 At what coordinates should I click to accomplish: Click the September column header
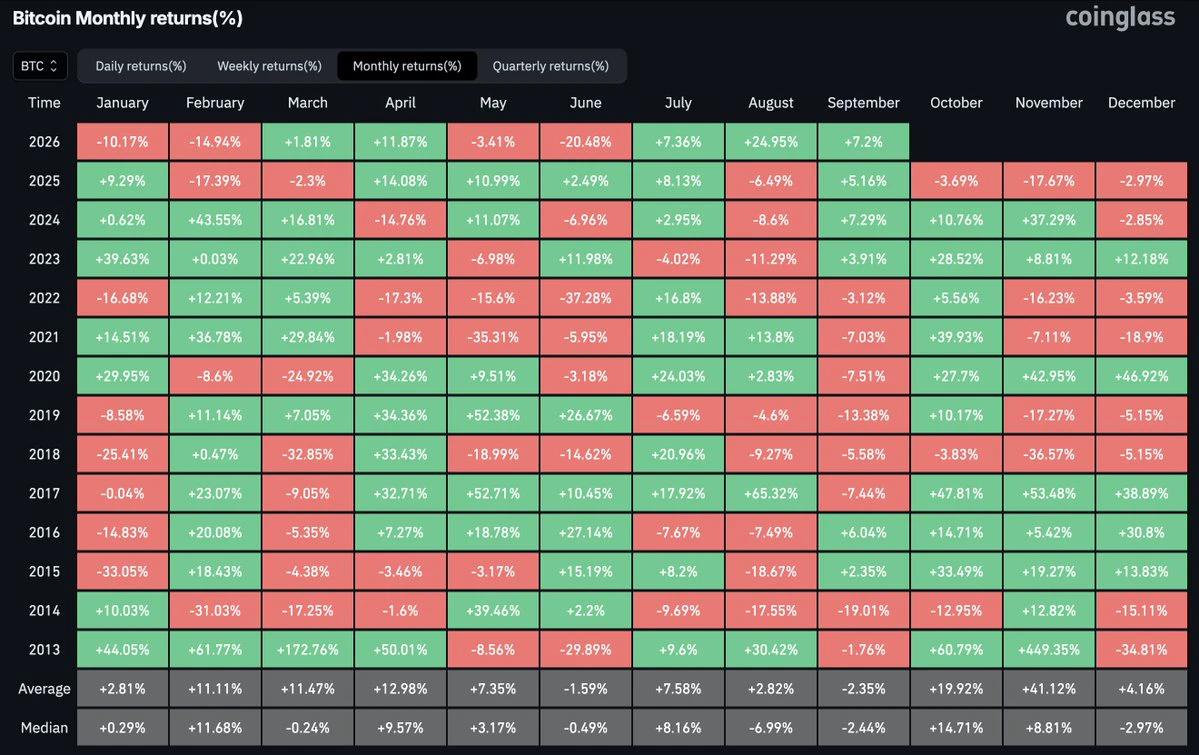coord(863,103)
